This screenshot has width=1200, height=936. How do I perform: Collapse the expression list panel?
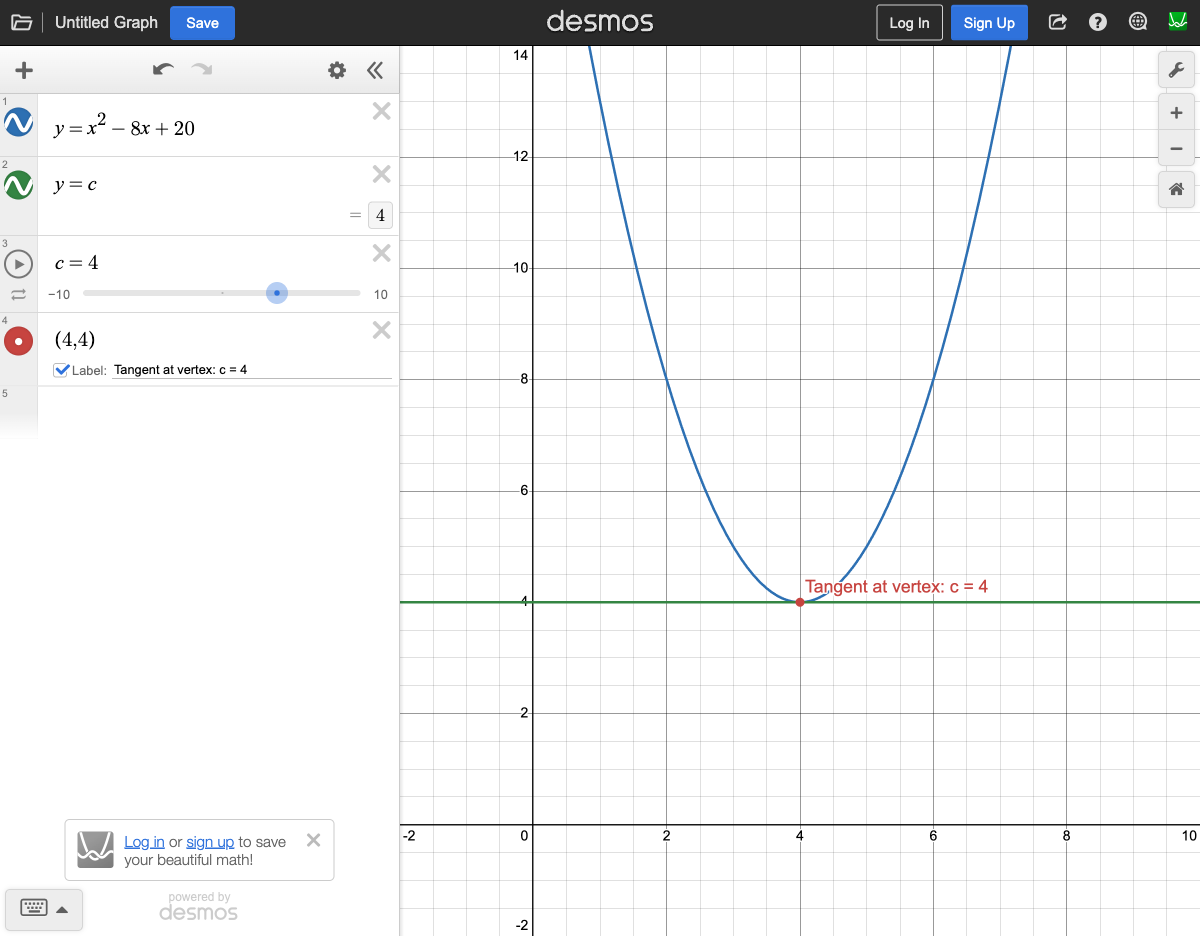[375, 70]
